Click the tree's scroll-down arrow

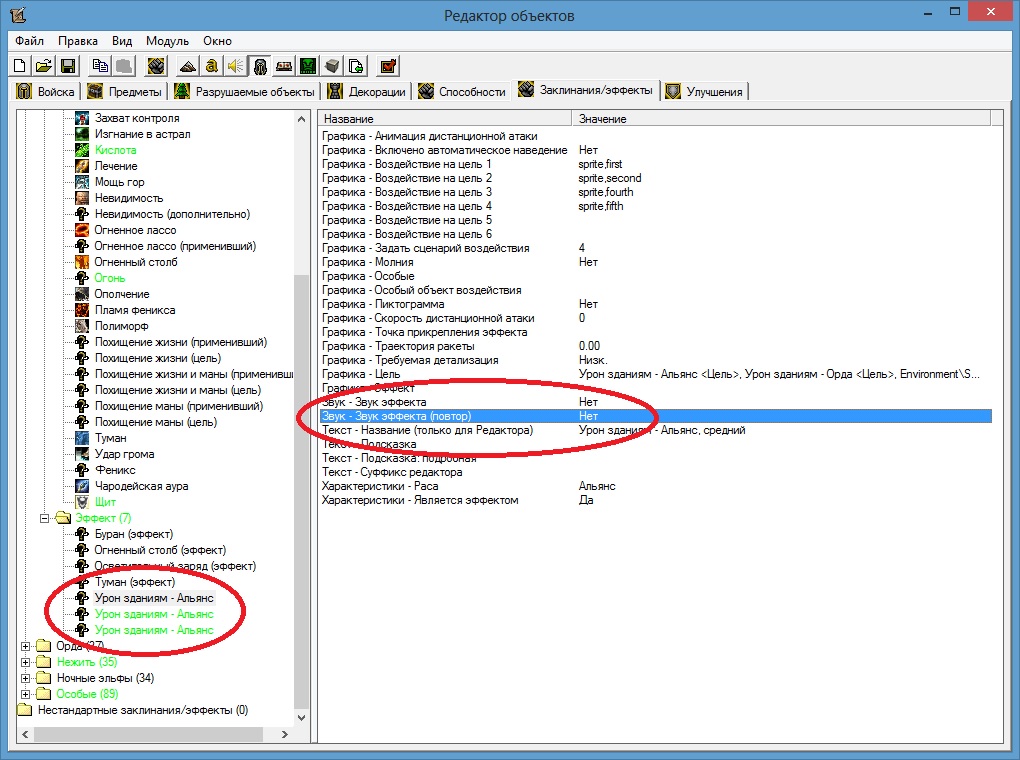click(301, 718)
